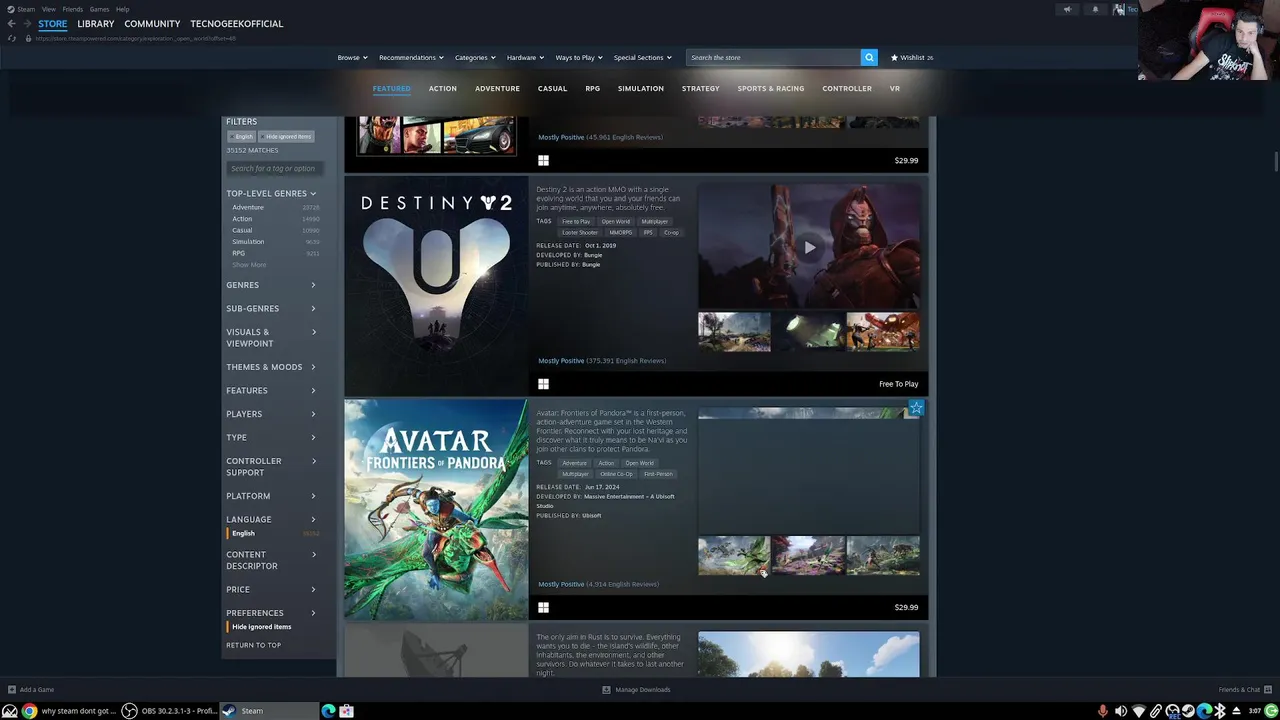Open Chrome from the taskbar
This screenshot has width=1280, height=720.
point(29,711)
